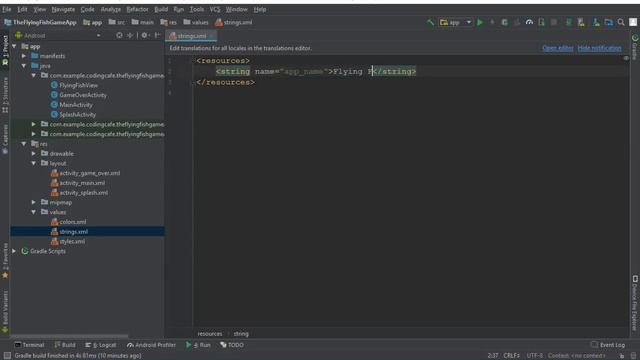Open the app run configuration dropdown
The width and height of the screenshot is (640, 360).
point(456,22)
